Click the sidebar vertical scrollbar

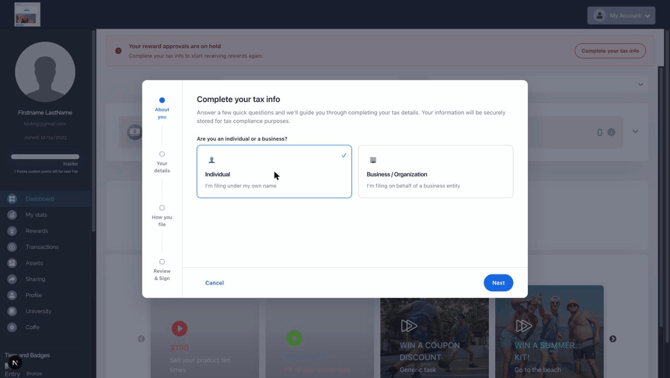coord(94,131)
